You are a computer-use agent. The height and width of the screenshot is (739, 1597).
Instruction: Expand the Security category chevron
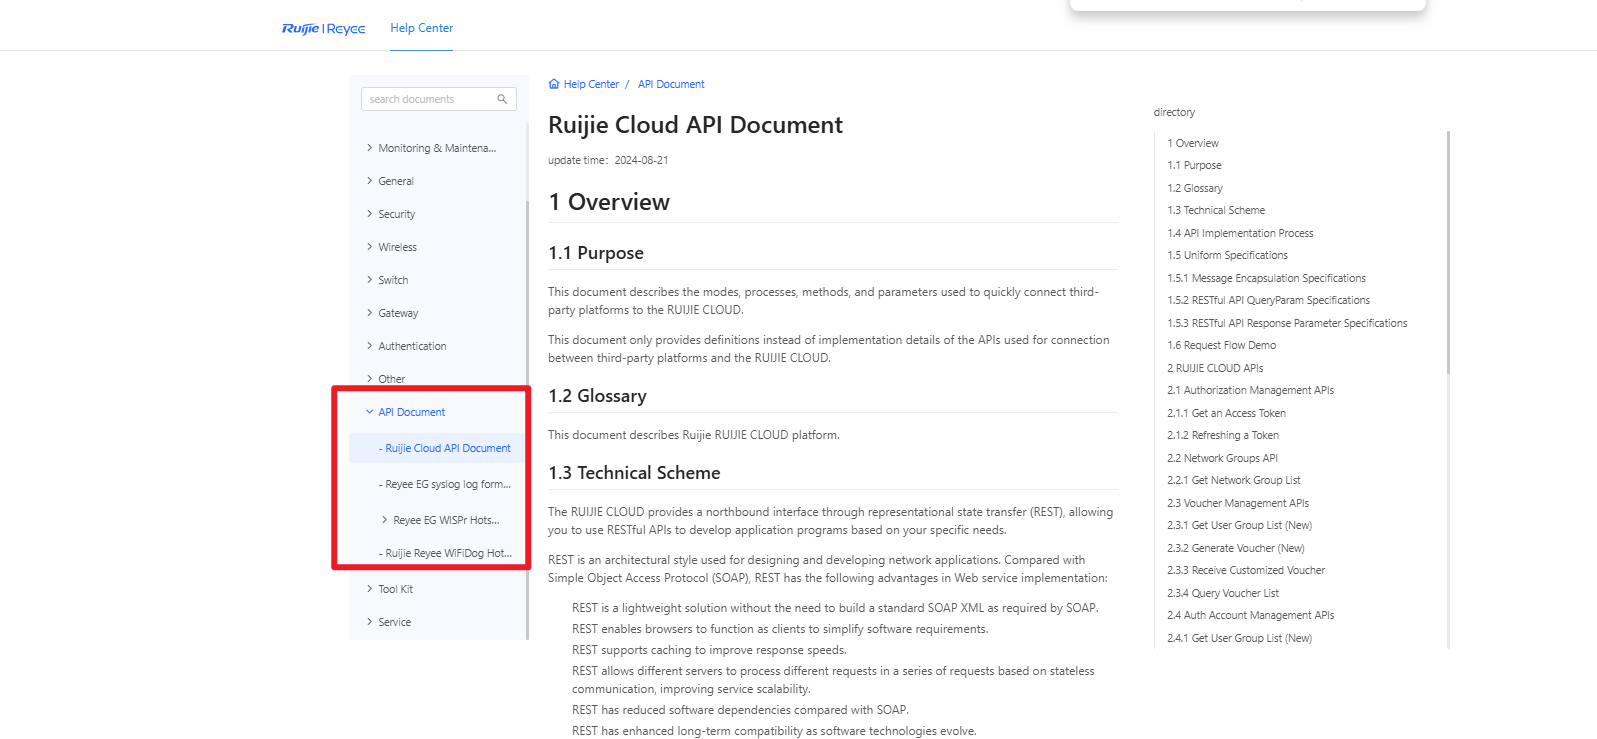coord(369,214)
